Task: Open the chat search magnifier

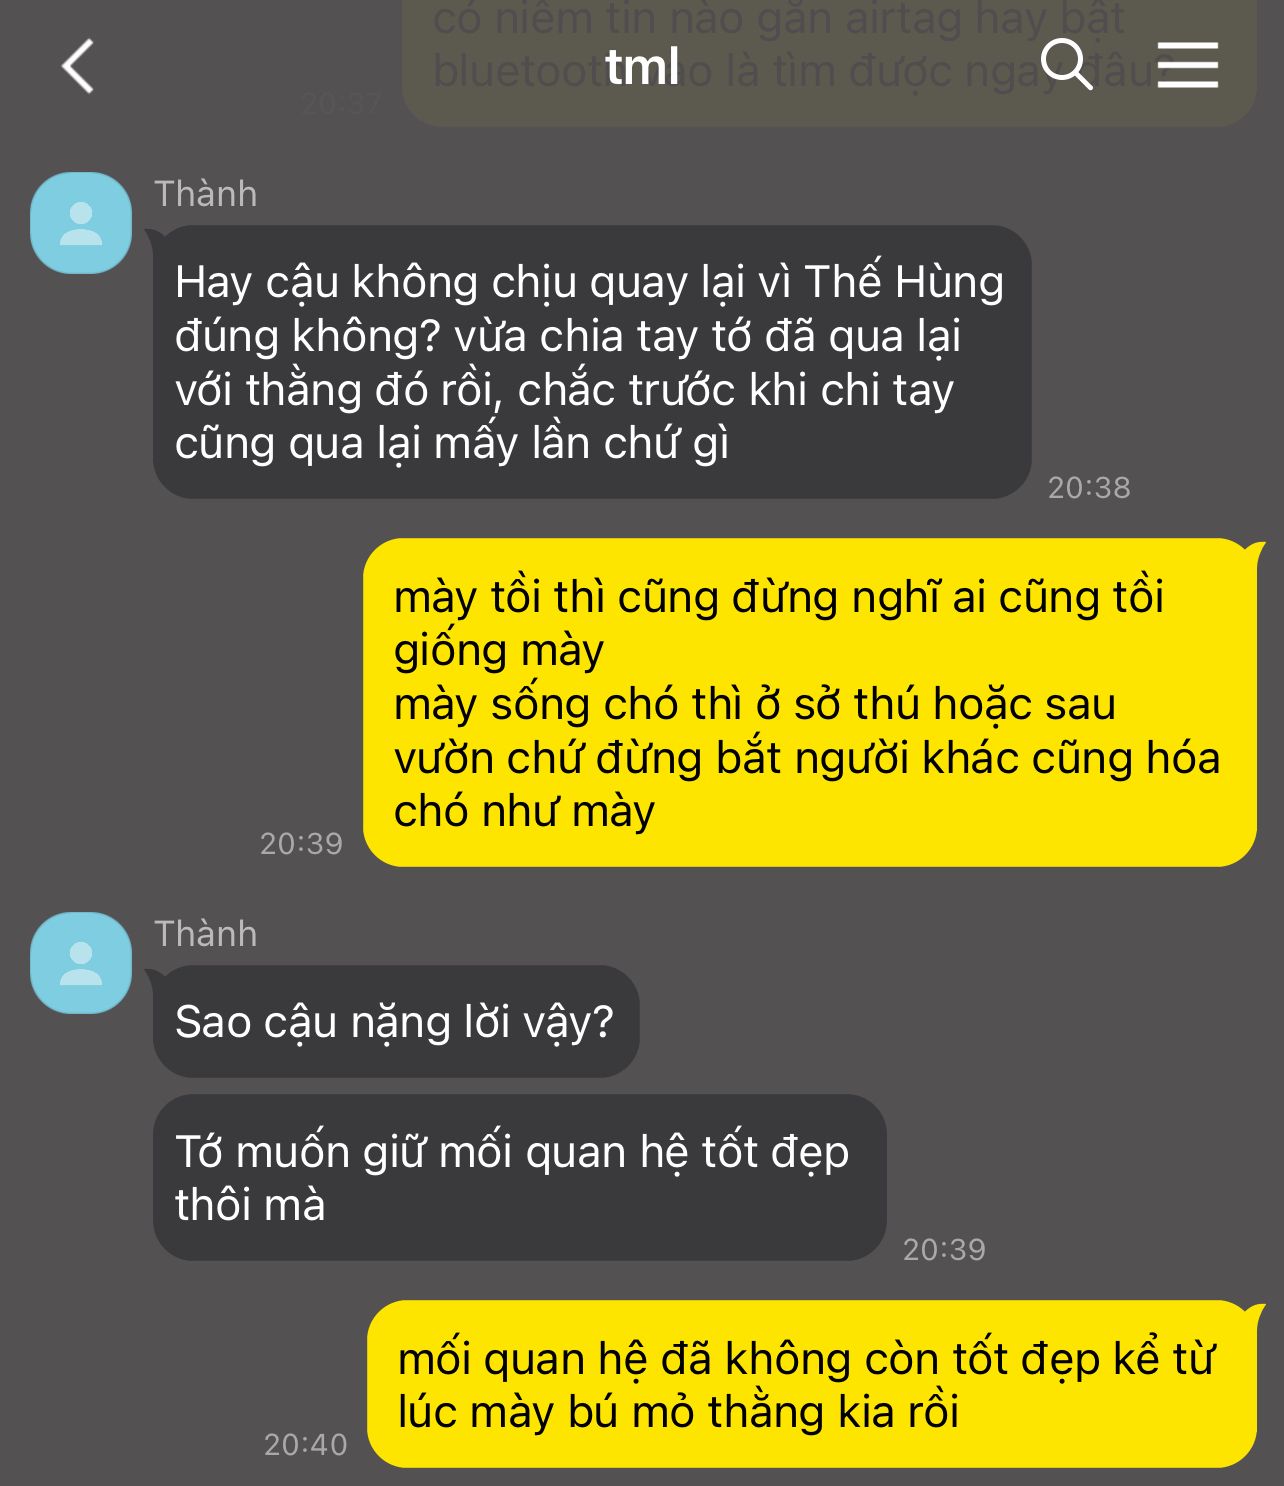Action: [1066, 65]
